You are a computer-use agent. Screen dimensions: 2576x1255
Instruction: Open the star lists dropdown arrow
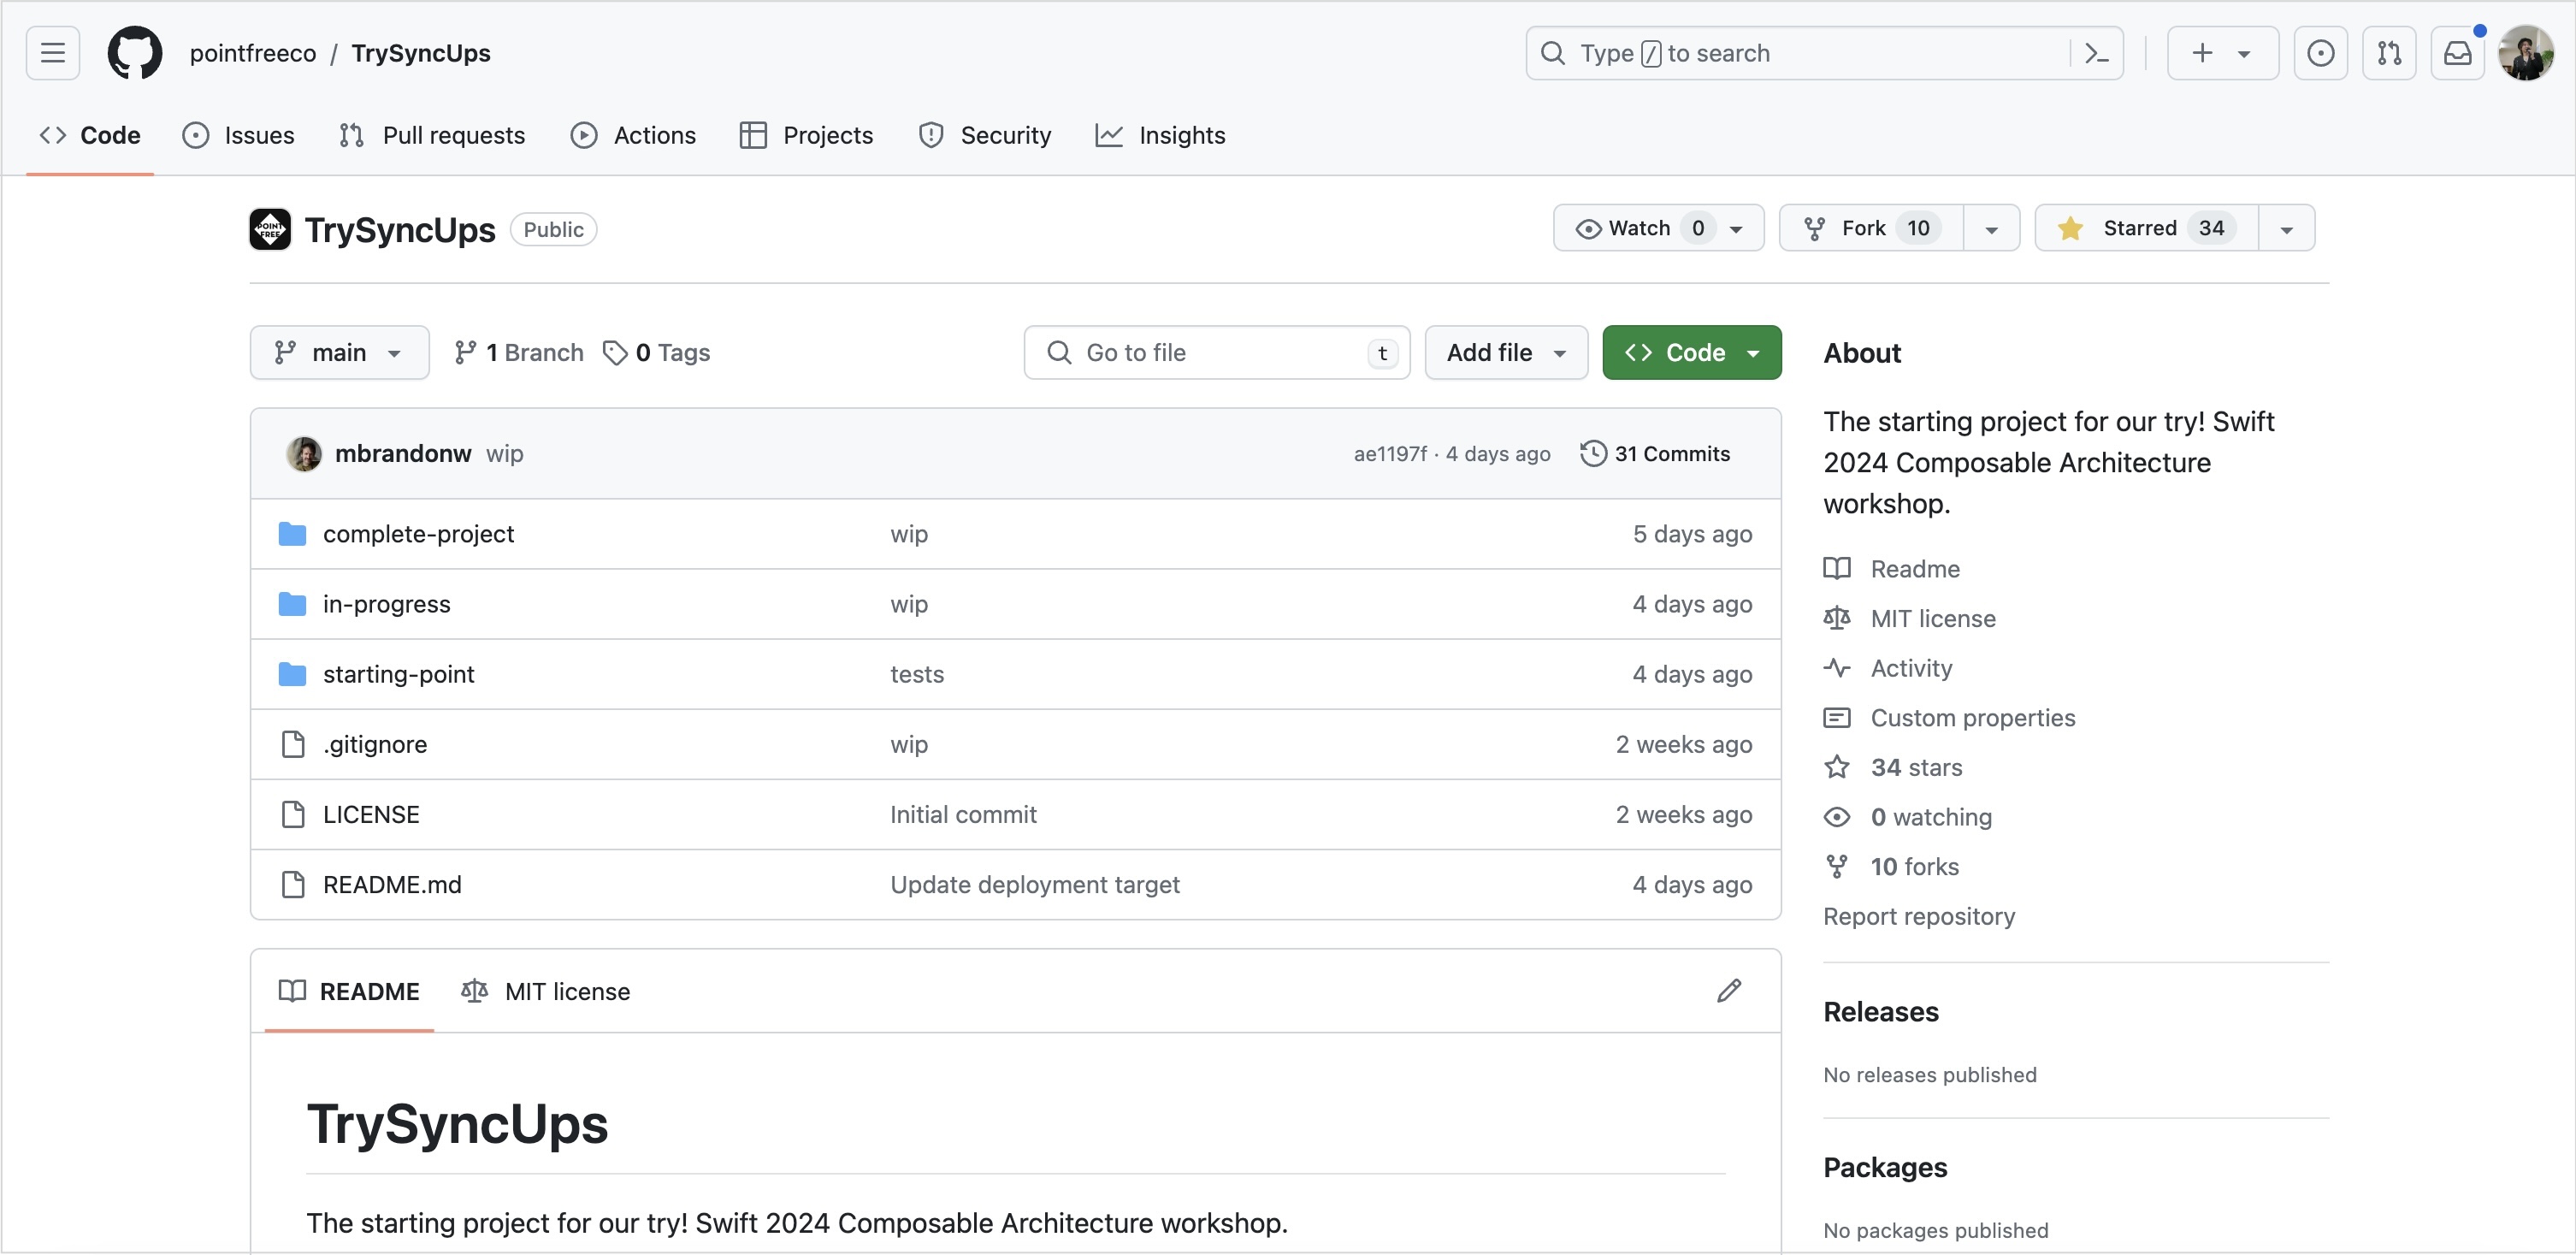(2286, 229)
